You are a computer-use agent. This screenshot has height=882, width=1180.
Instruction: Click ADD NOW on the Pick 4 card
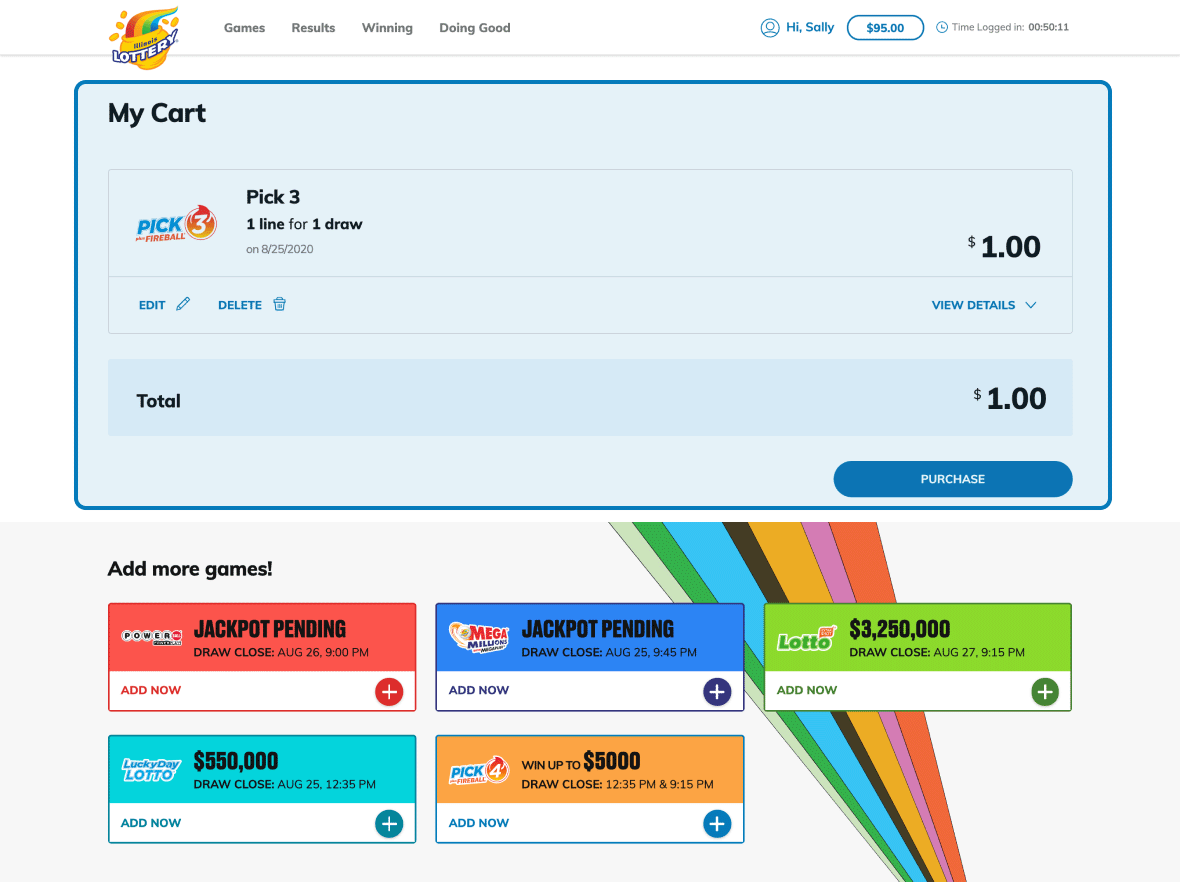(x=479, y=823)
